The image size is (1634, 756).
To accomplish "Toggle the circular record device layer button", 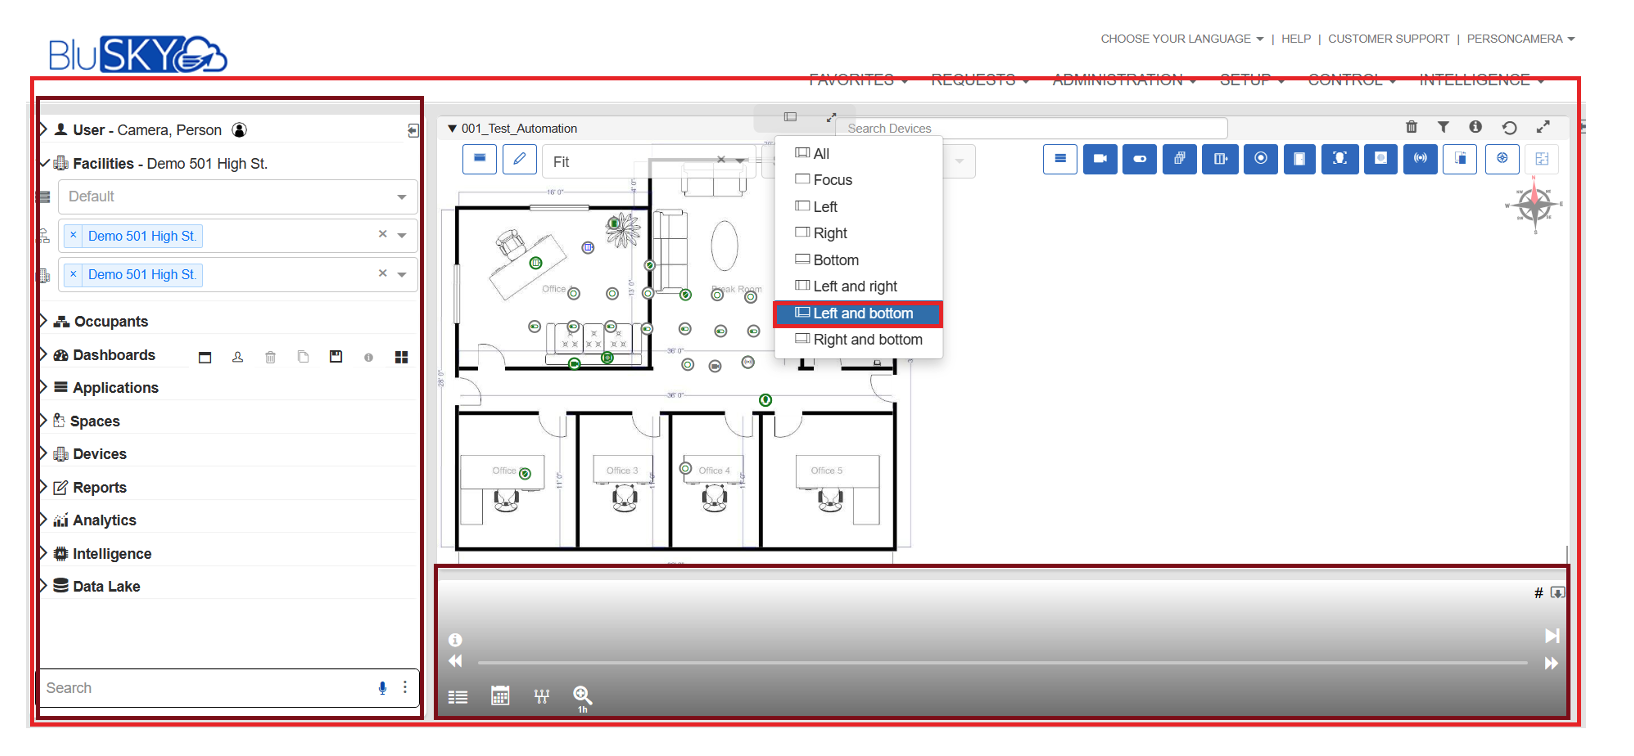I will point(1260,159).
